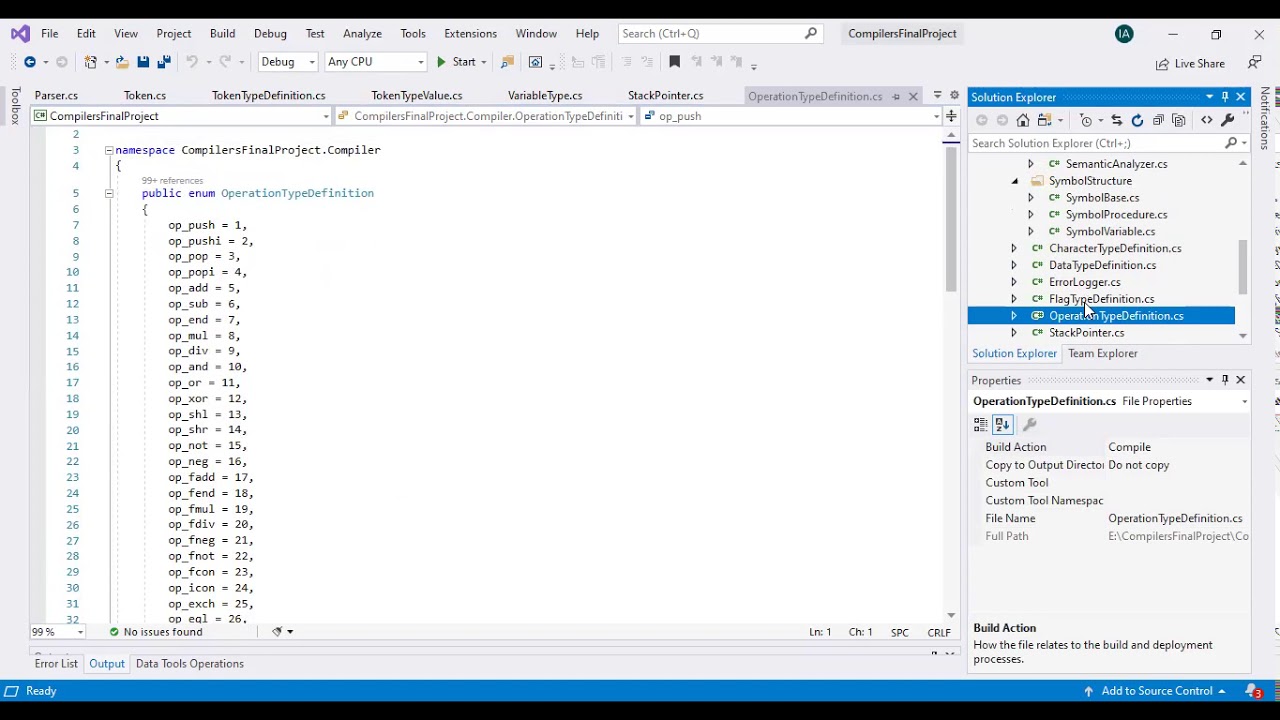Screen dimensions: 1280x720
Task: Click the Categorized view icon in Properties
Action: [x=981, y=425]
